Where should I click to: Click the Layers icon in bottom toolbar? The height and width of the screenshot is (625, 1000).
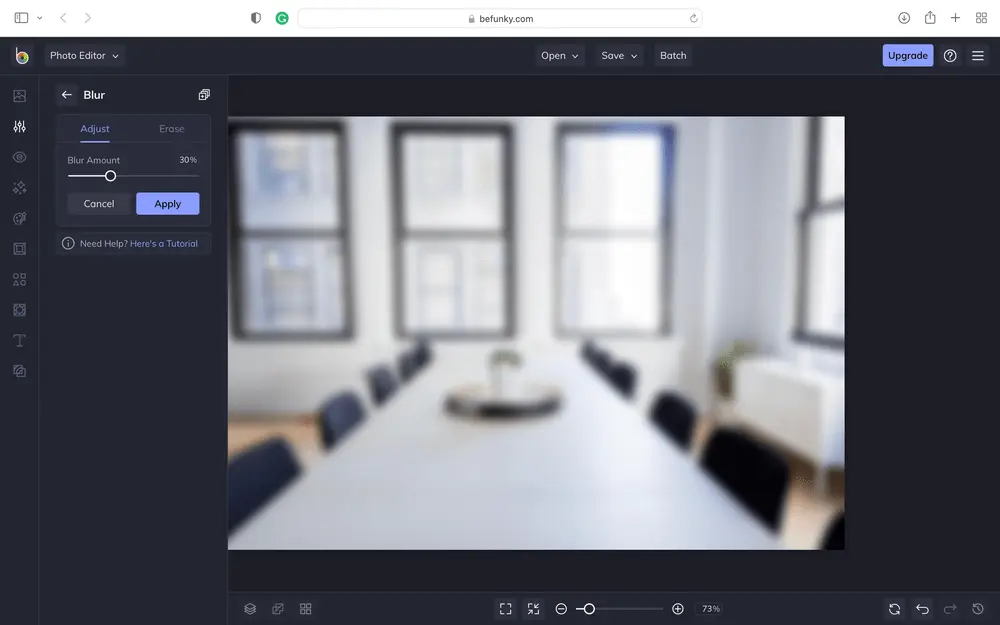(x=249, y=608)
